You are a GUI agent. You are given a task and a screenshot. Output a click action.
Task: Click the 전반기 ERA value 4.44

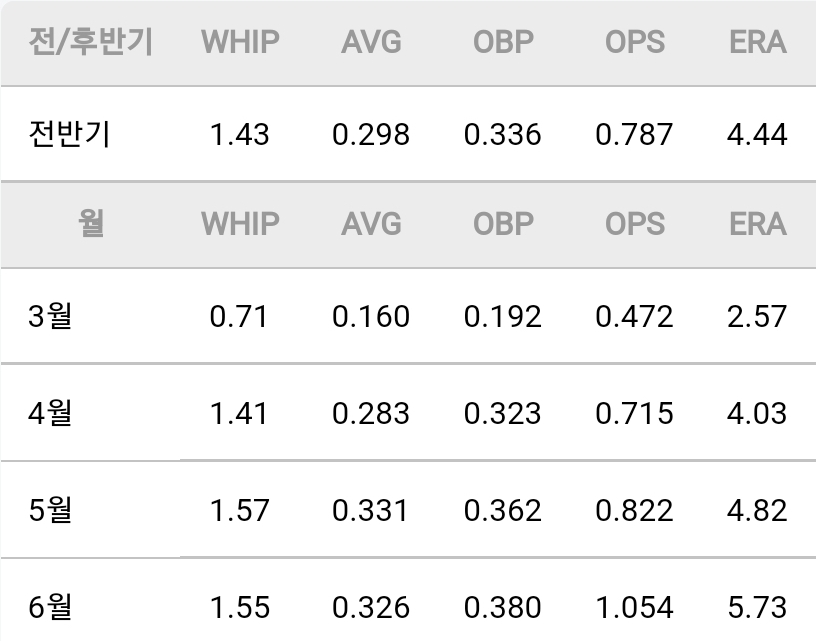coord(757,135)
